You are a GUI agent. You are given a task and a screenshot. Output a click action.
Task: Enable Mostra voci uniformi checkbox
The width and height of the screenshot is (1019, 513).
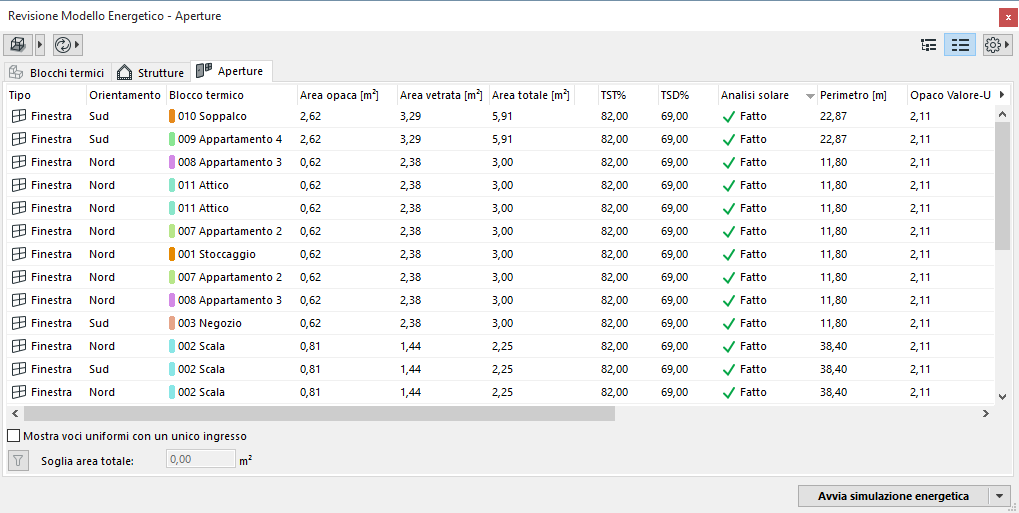14,436
